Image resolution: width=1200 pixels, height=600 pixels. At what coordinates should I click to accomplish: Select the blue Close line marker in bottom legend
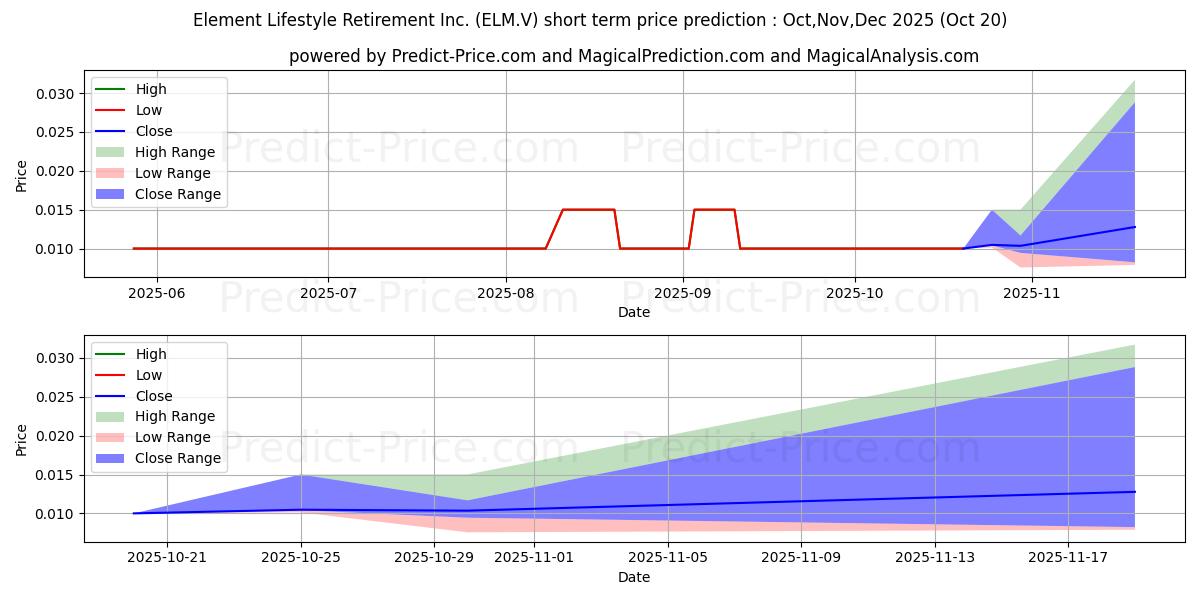click(110, 396)
